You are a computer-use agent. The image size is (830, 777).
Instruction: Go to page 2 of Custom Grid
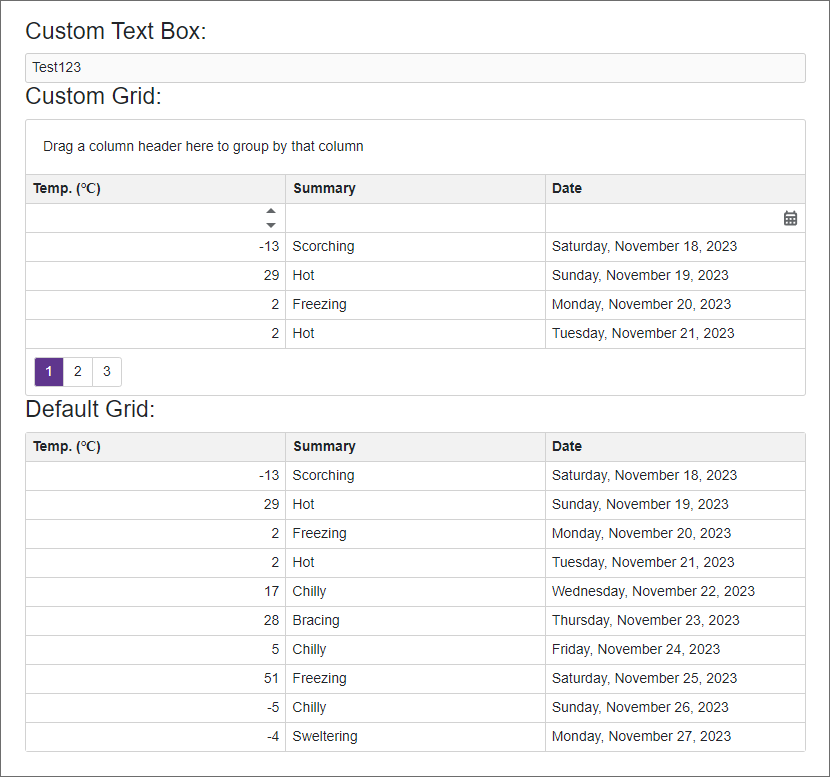[78, 372]
